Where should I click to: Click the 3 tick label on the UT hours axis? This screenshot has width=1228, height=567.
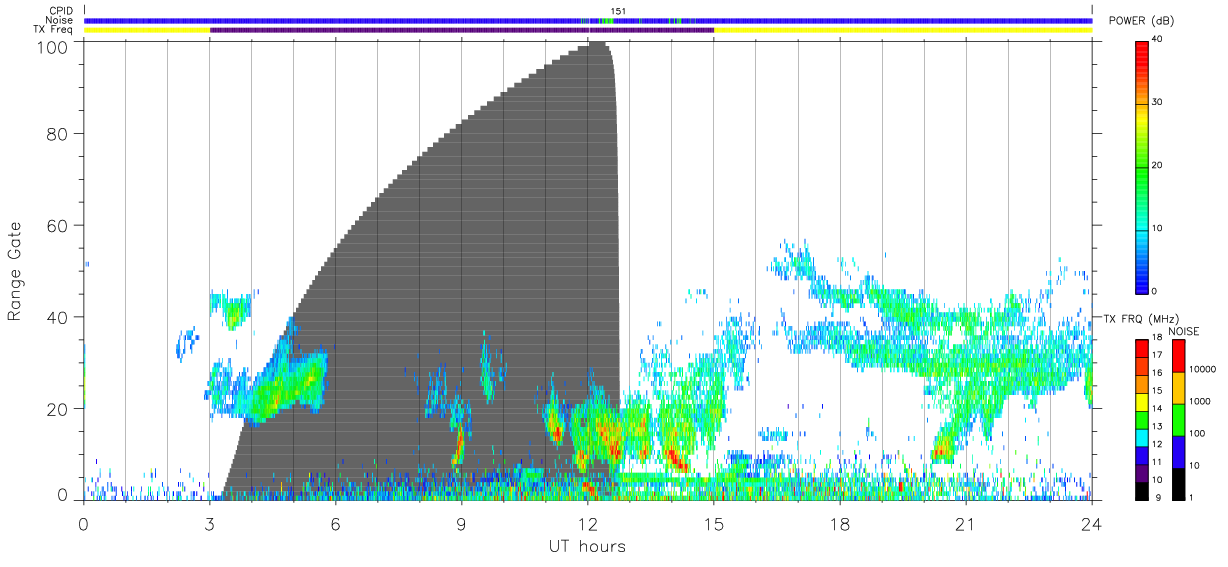pos(209,524)
